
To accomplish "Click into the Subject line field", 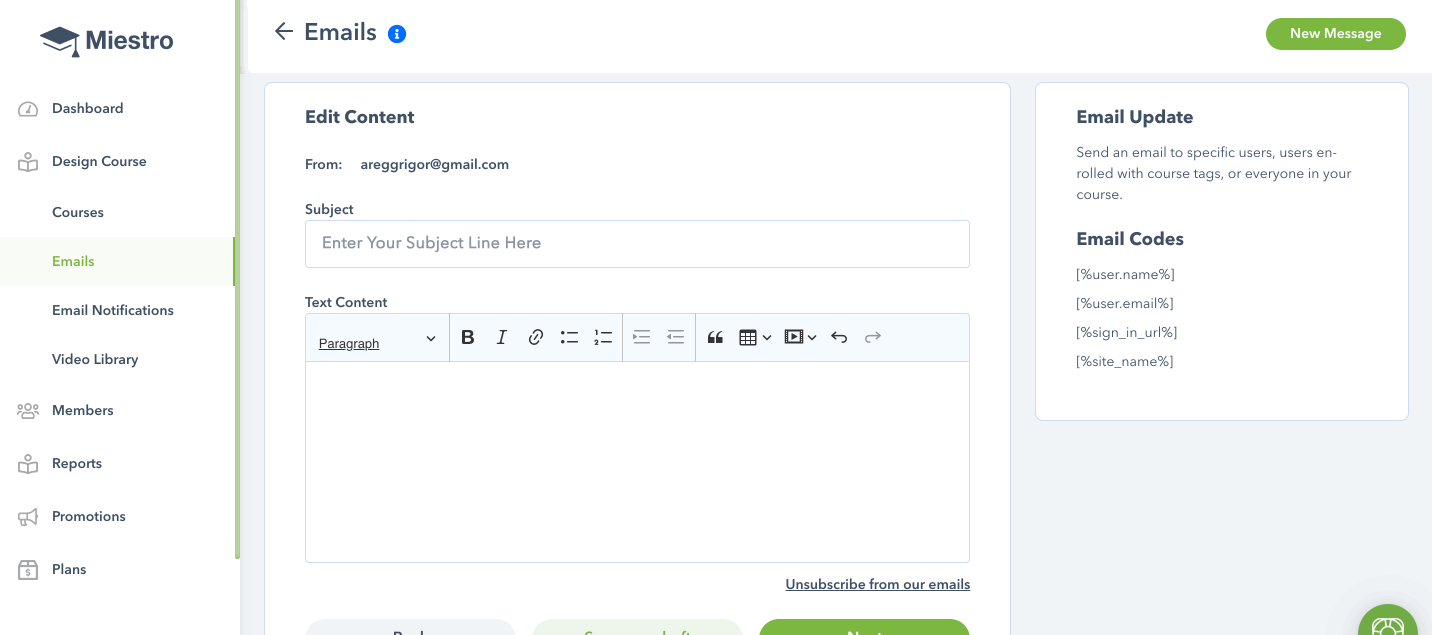I will pyautogui.click(x=637, y=244).
